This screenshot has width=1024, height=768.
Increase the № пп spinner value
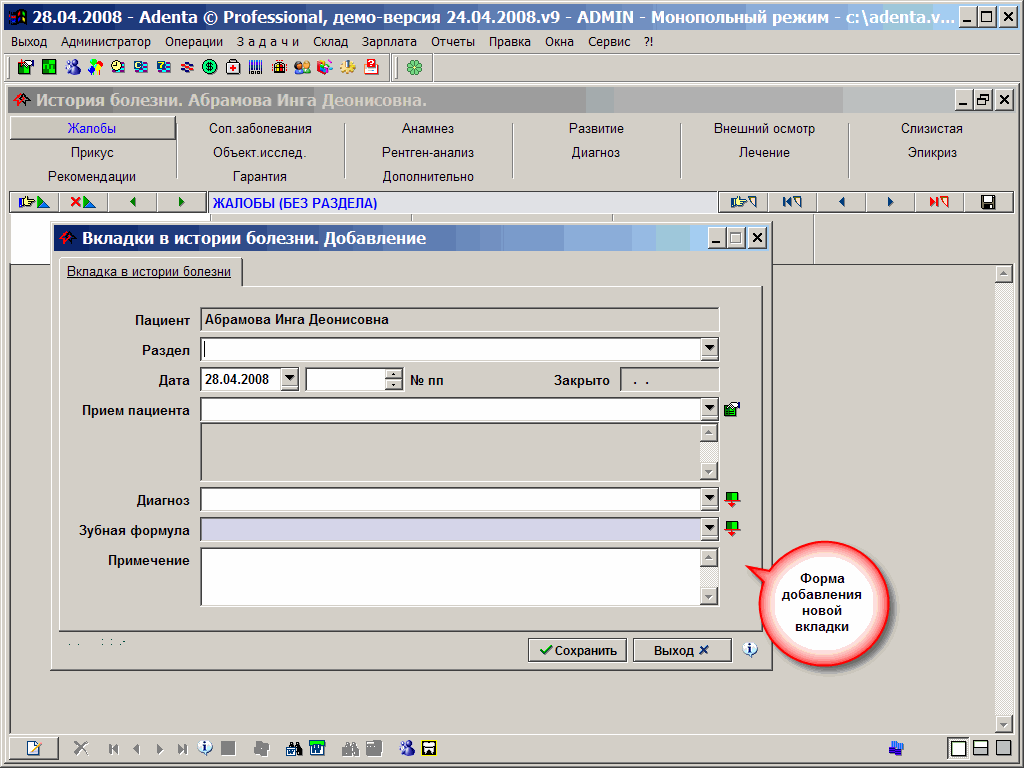(x=394, y=375)
